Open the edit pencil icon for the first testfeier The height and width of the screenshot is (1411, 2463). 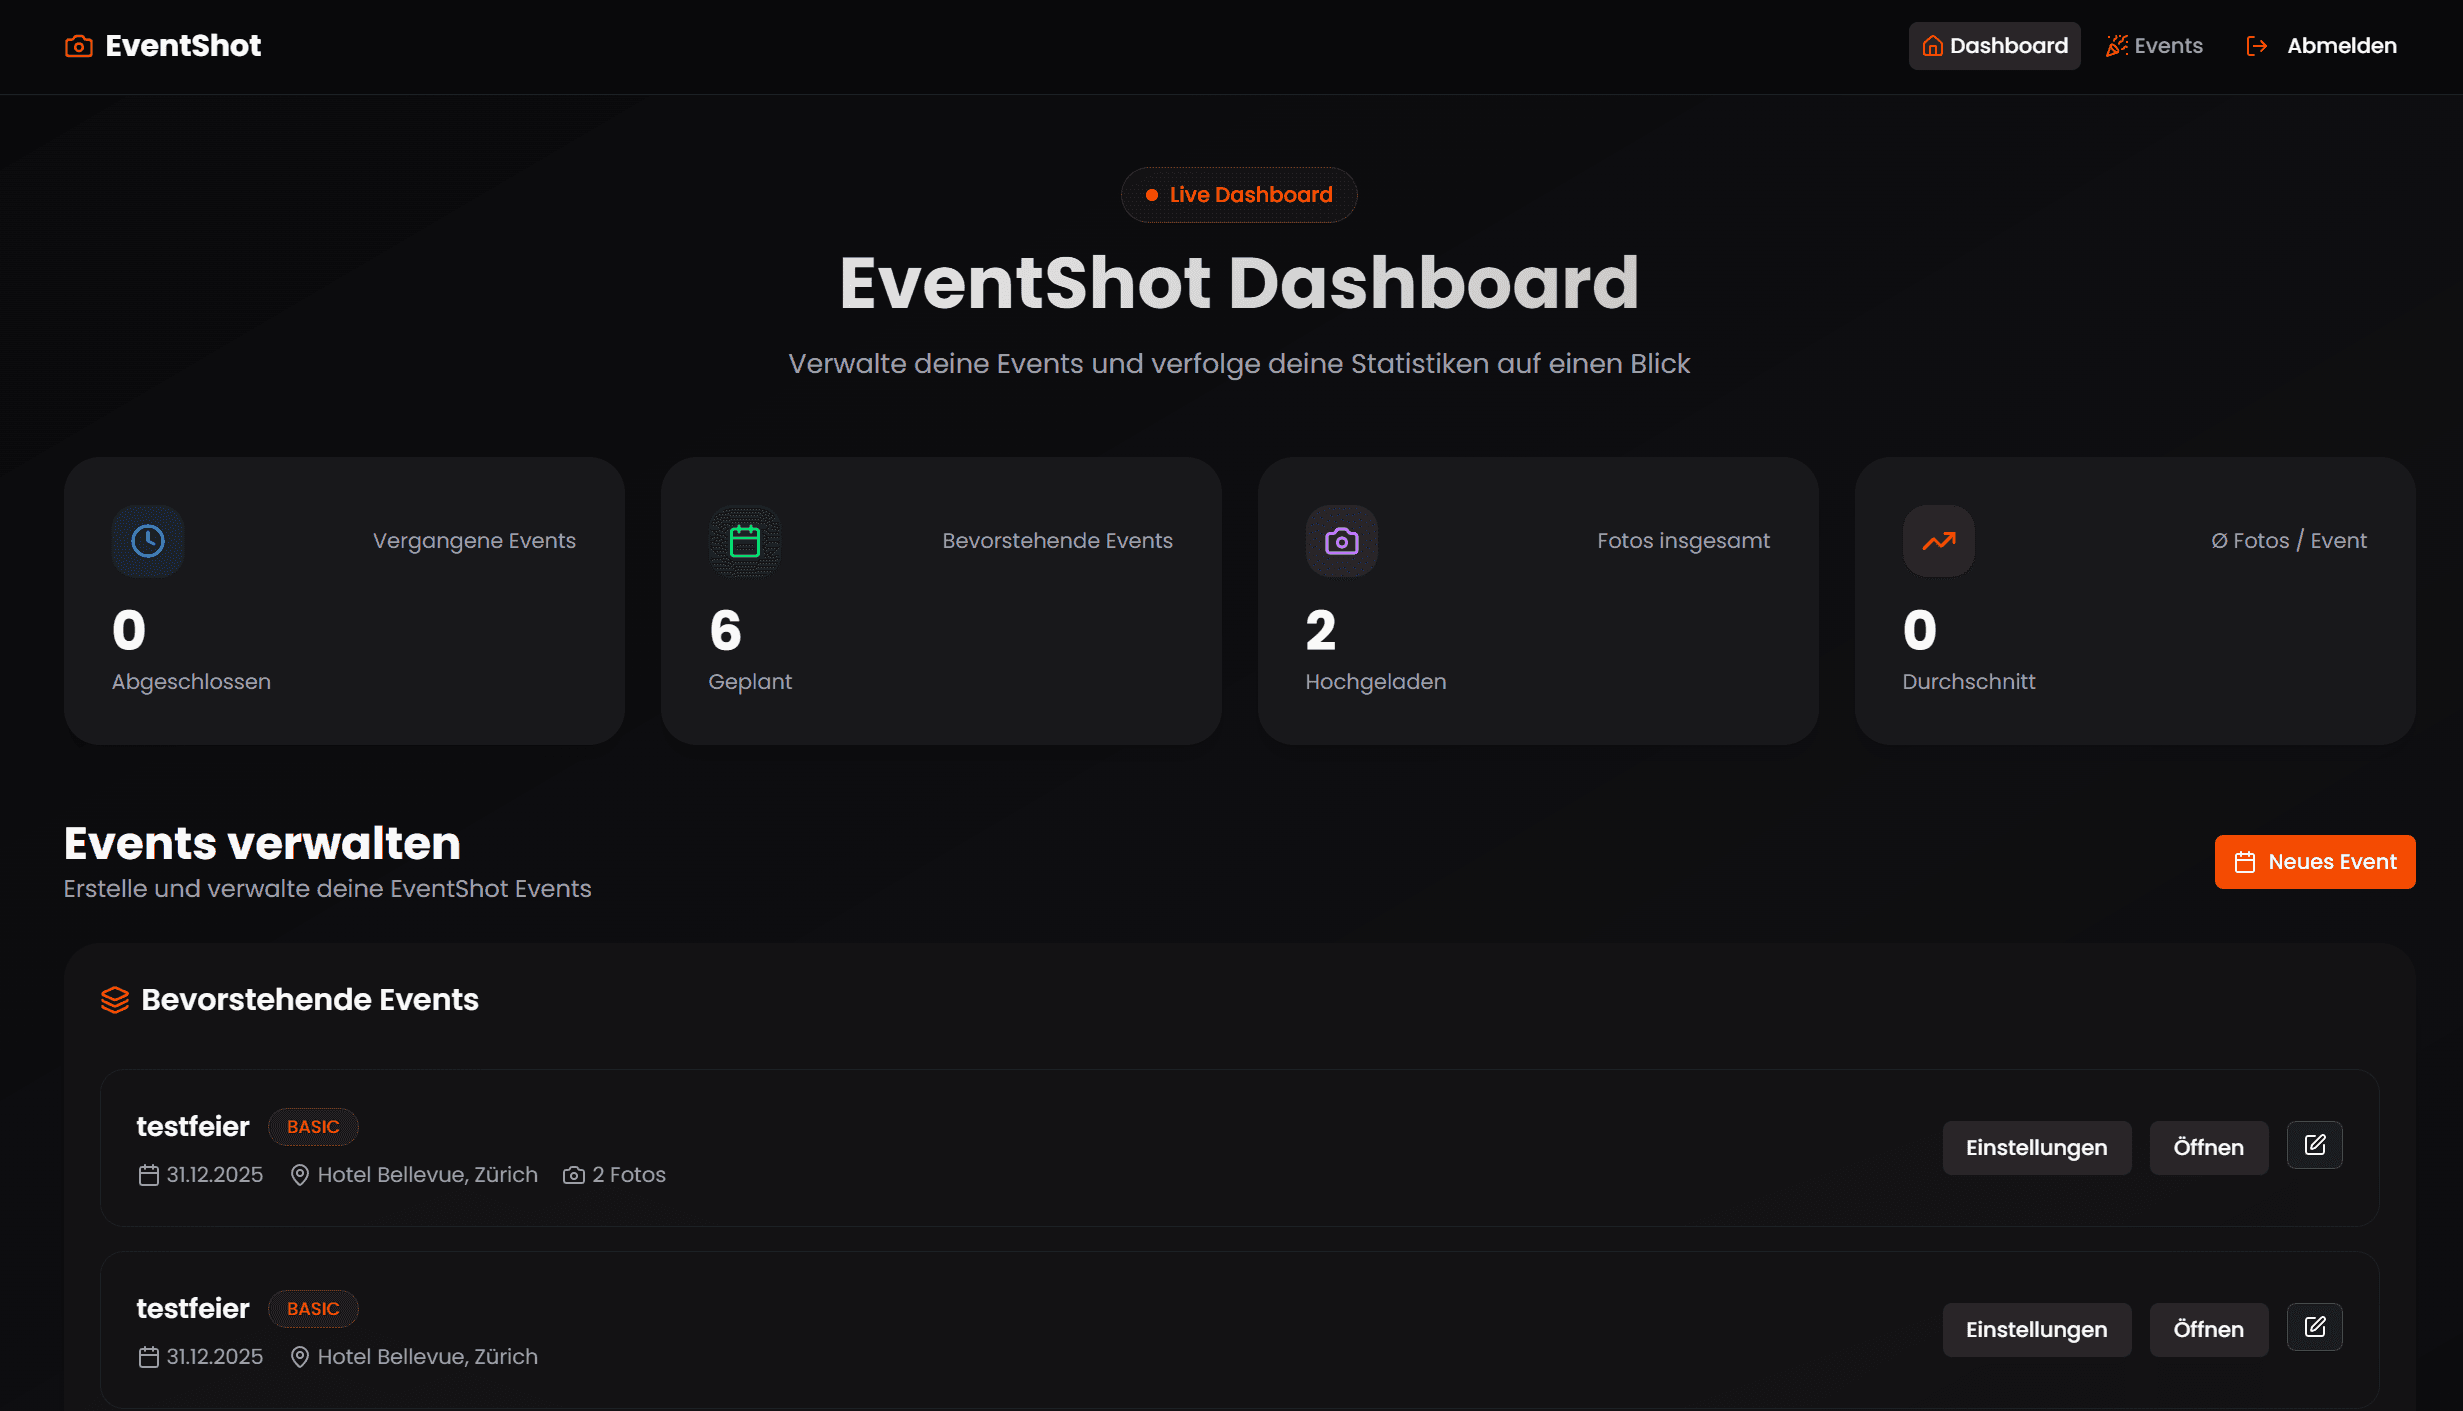(x=2315, y=1145)
